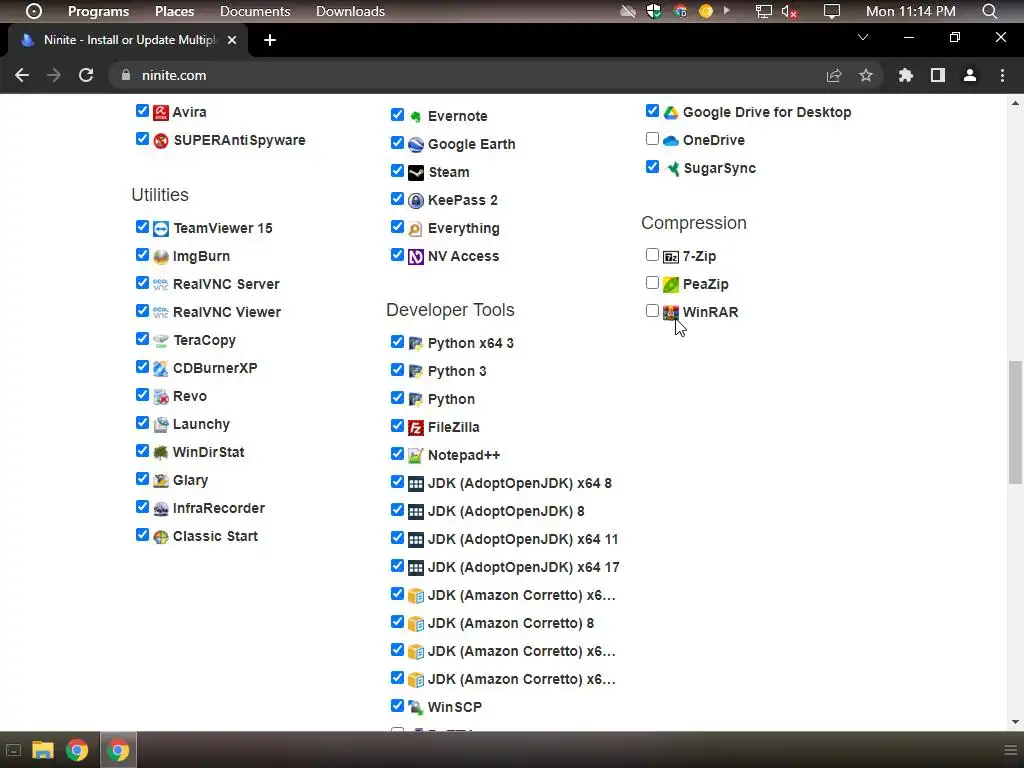Viewport: 1024px width, 768px height.
Task: Click the page vertical scrollbar thumb
Action: pos(1015,422)
